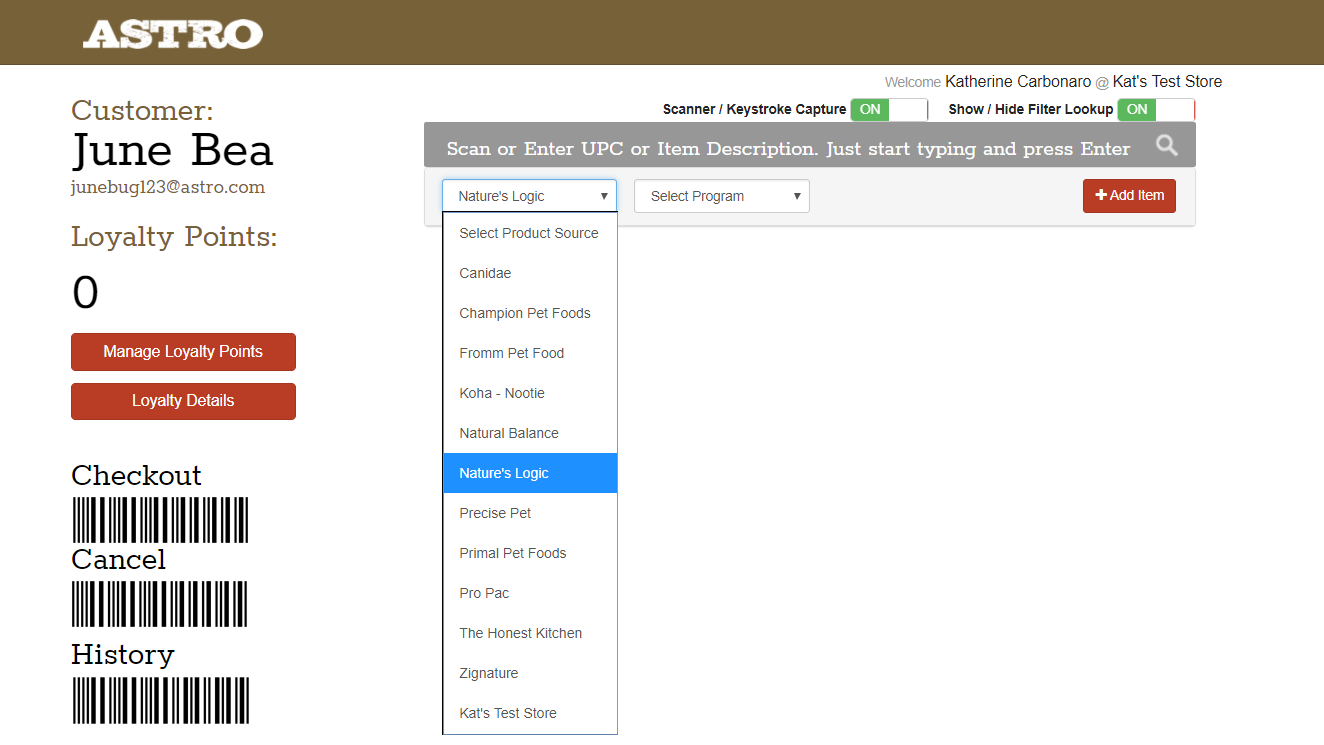Open Loyalty Details

click(183, 401)
